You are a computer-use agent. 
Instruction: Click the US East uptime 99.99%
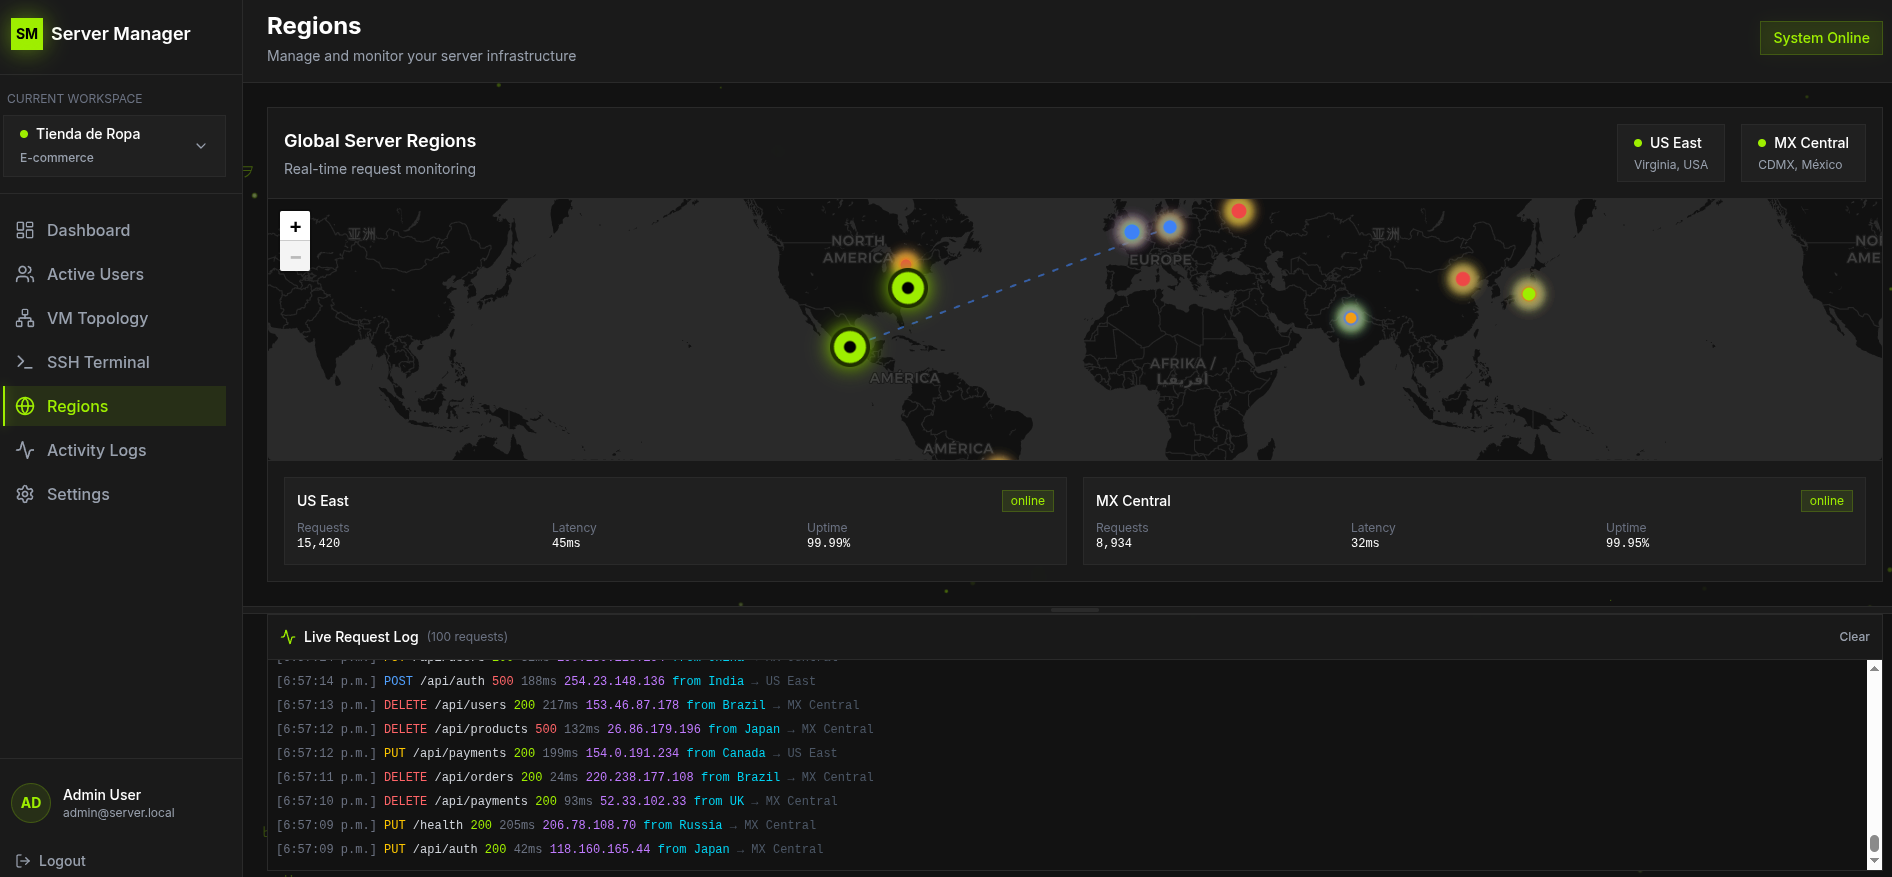pyautogui.click(x=829, y=543)
